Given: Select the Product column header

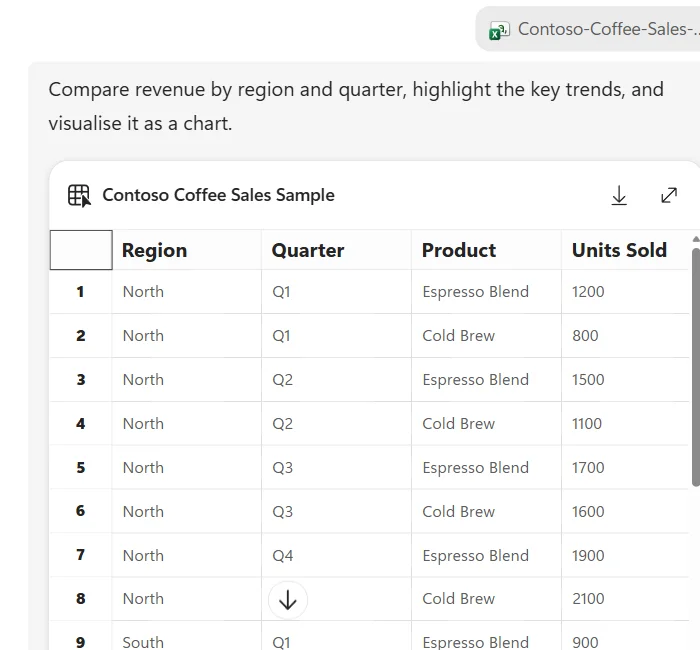Looking at the screenshot, I should [486, 250].
